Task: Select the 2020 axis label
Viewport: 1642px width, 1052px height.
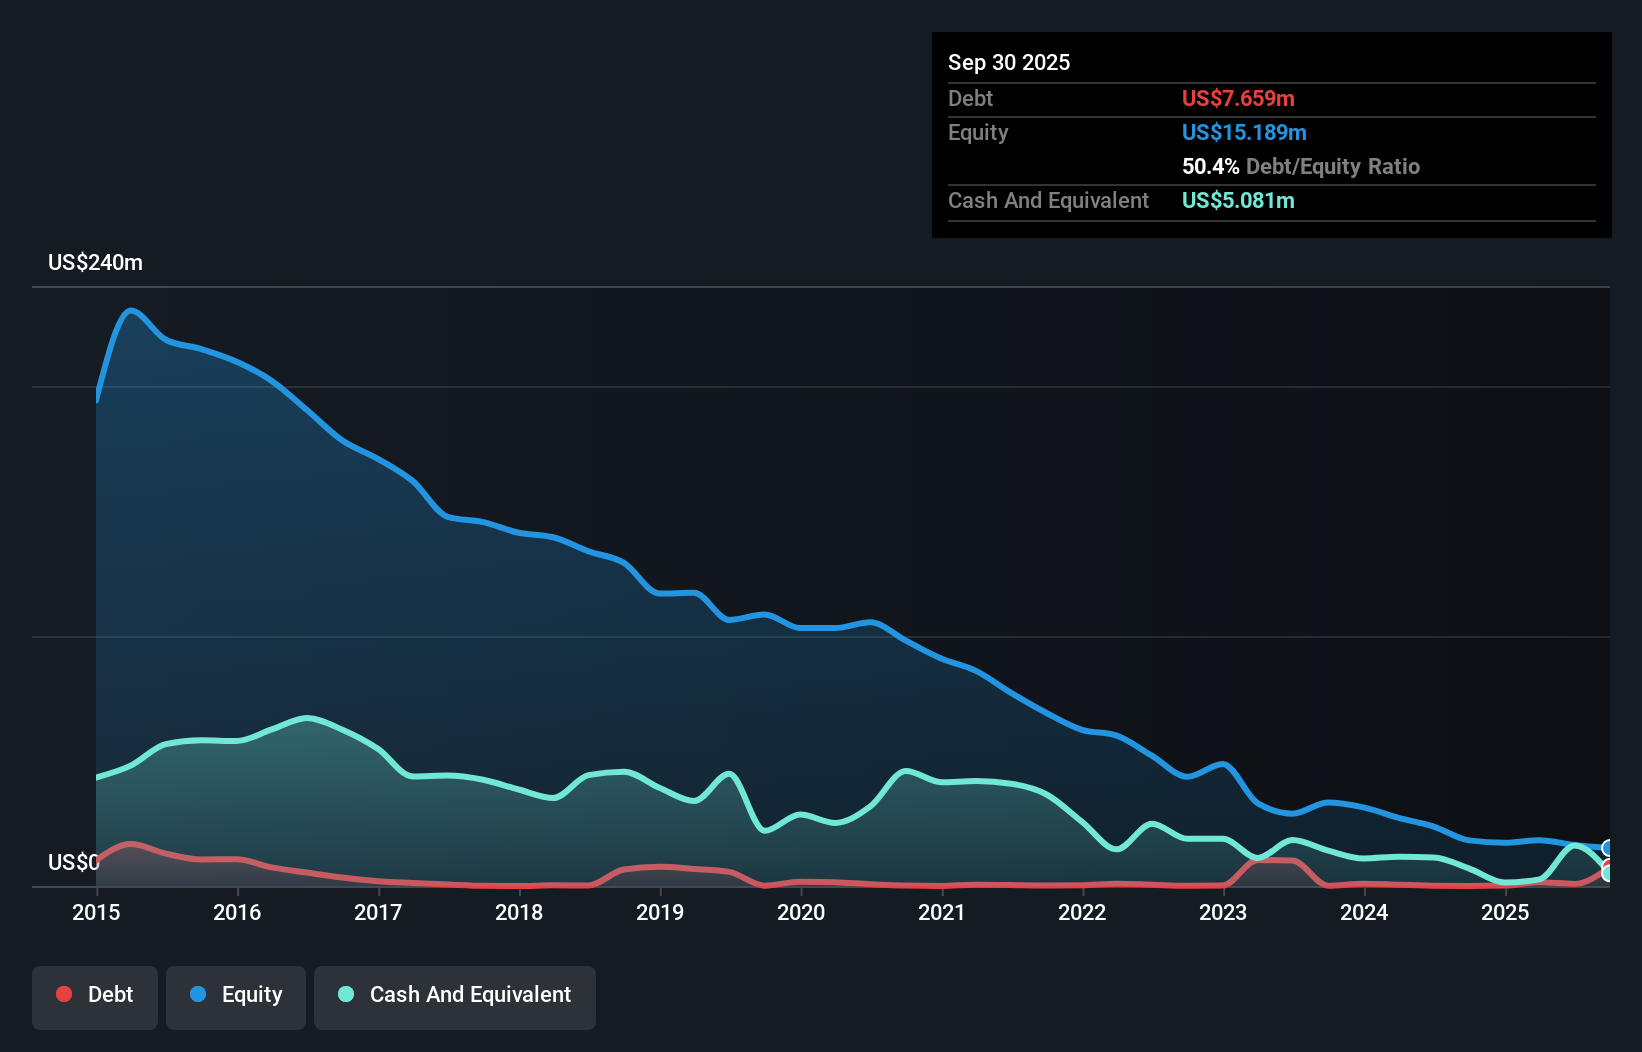Action: coord(801,913)
